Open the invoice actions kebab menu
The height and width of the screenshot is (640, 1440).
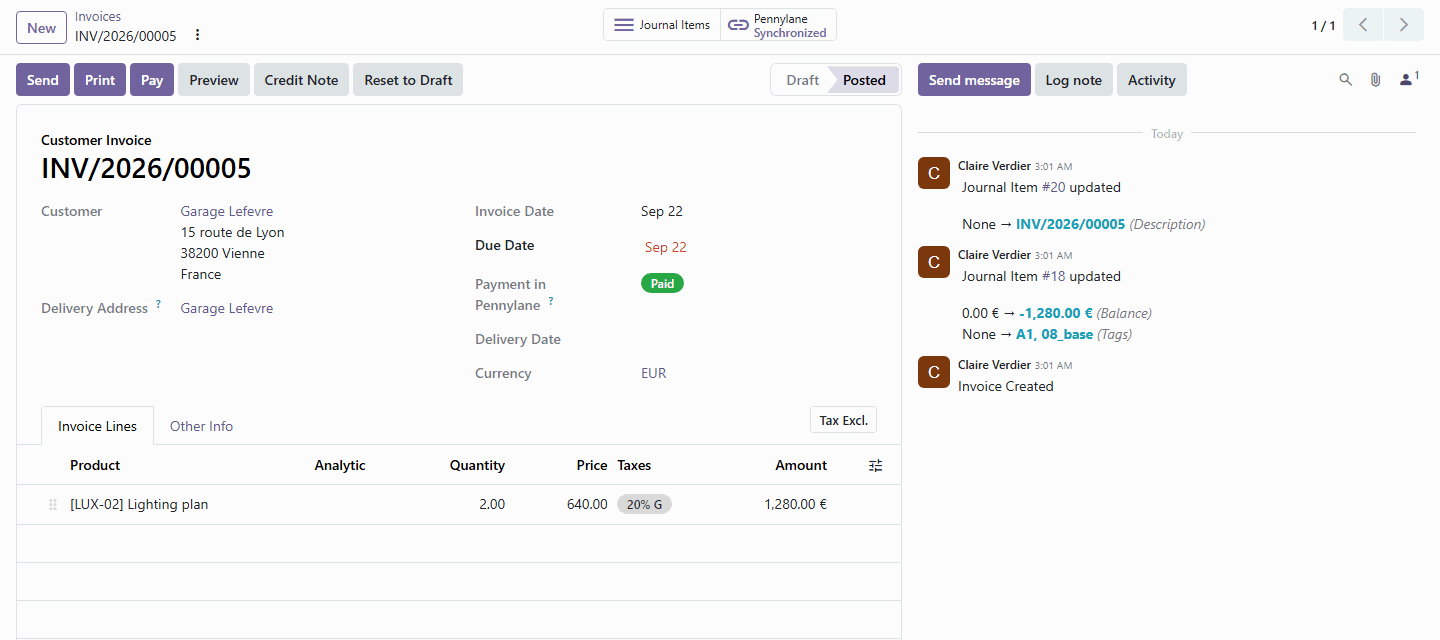[x=197, y=35]
